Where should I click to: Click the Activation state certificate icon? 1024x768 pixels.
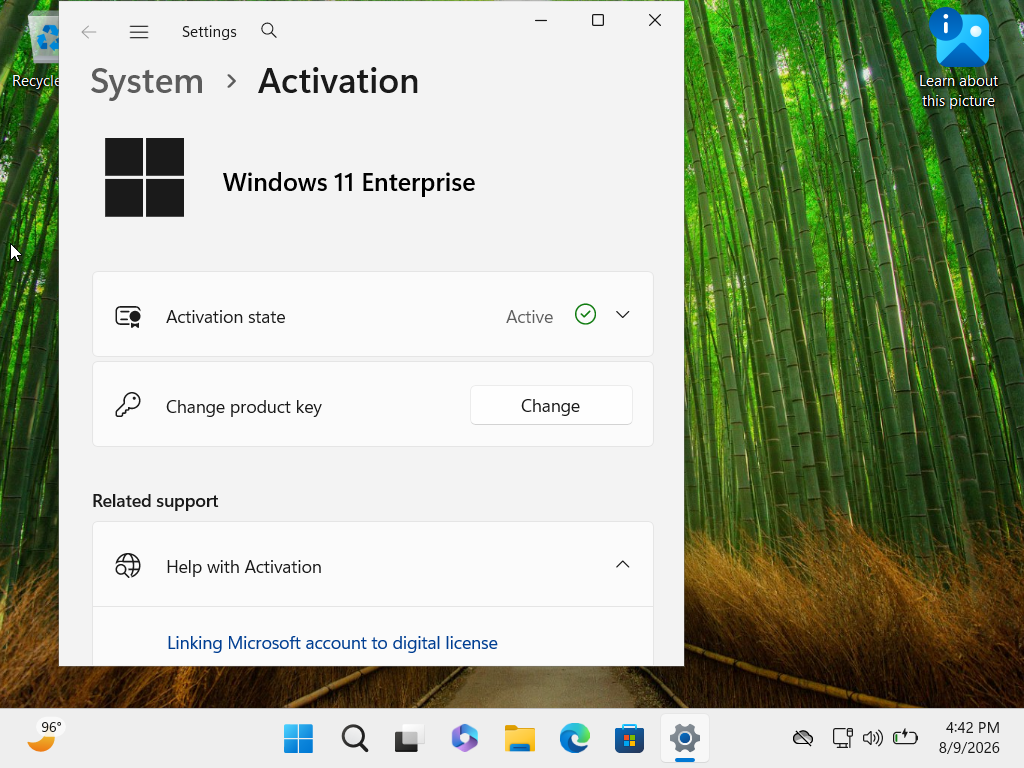tap(128, 317)
